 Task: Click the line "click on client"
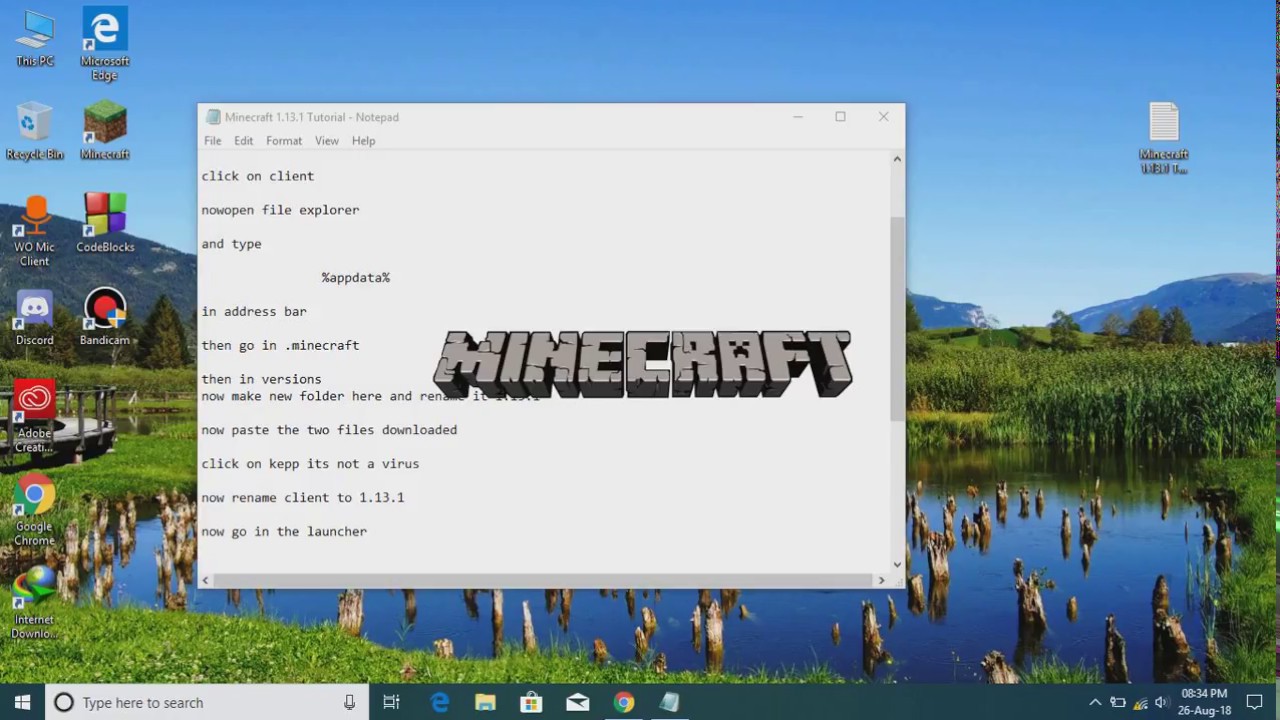click(258, 176)
